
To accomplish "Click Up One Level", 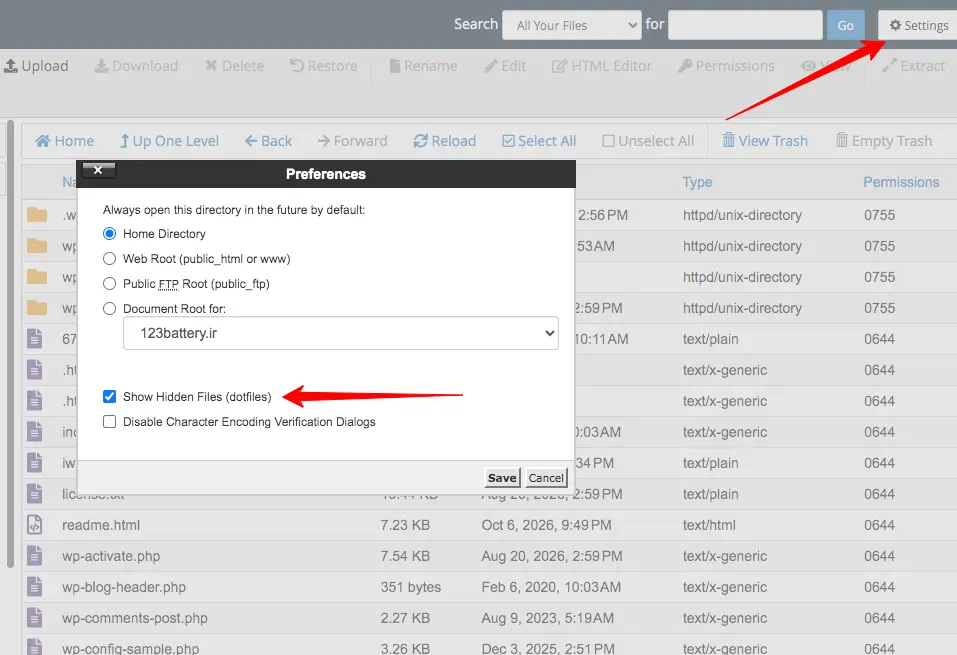I will click(169, 141).
